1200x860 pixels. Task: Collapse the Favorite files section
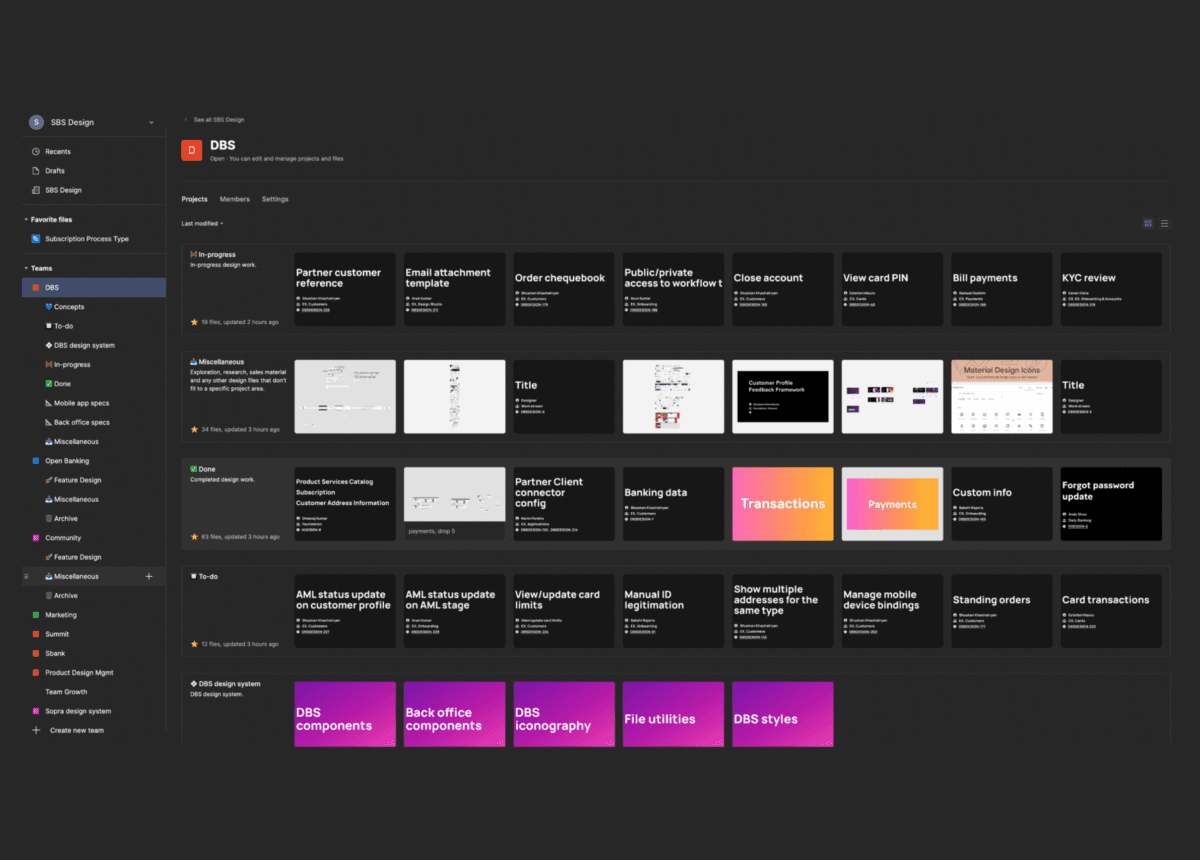[x=26, y=219]
